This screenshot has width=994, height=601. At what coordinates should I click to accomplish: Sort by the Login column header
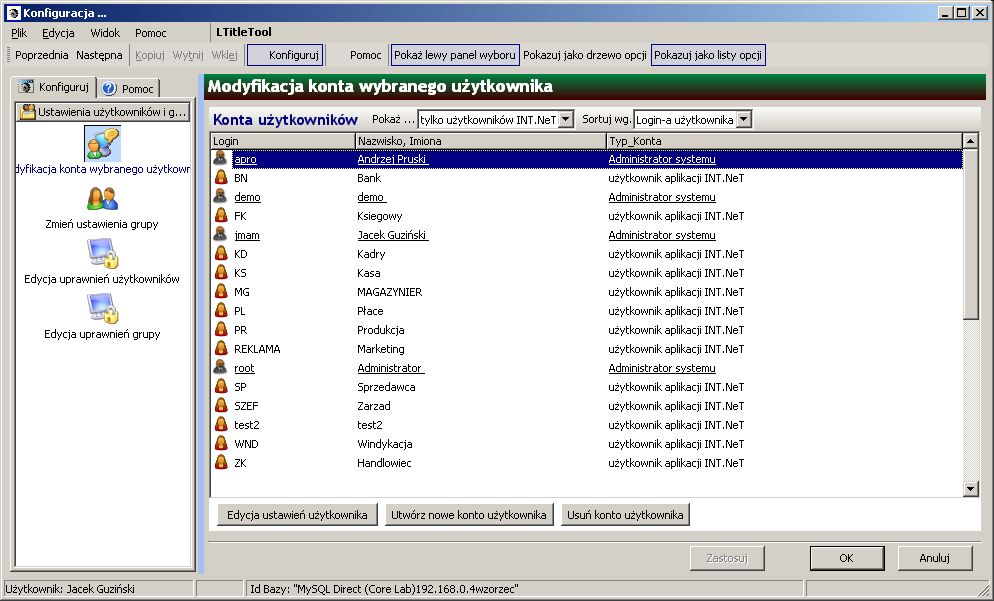coord(283,141)
